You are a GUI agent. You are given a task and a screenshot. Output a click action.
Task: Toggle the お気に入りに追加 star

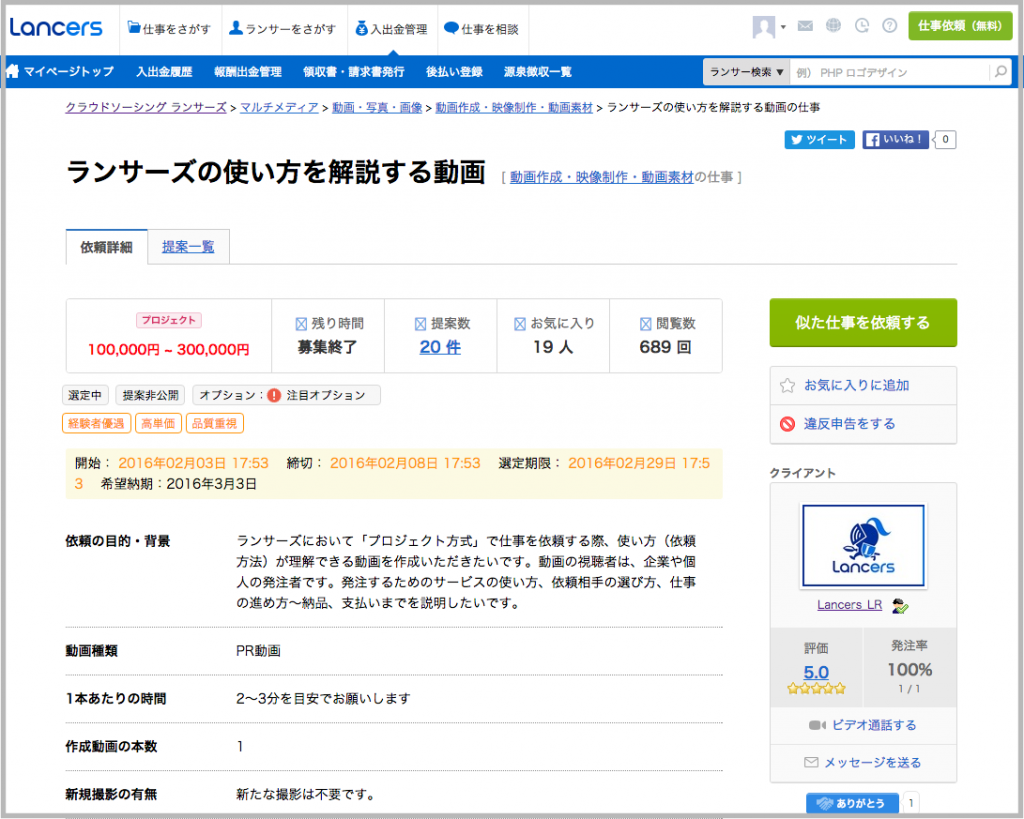click(x=787, y=385)
